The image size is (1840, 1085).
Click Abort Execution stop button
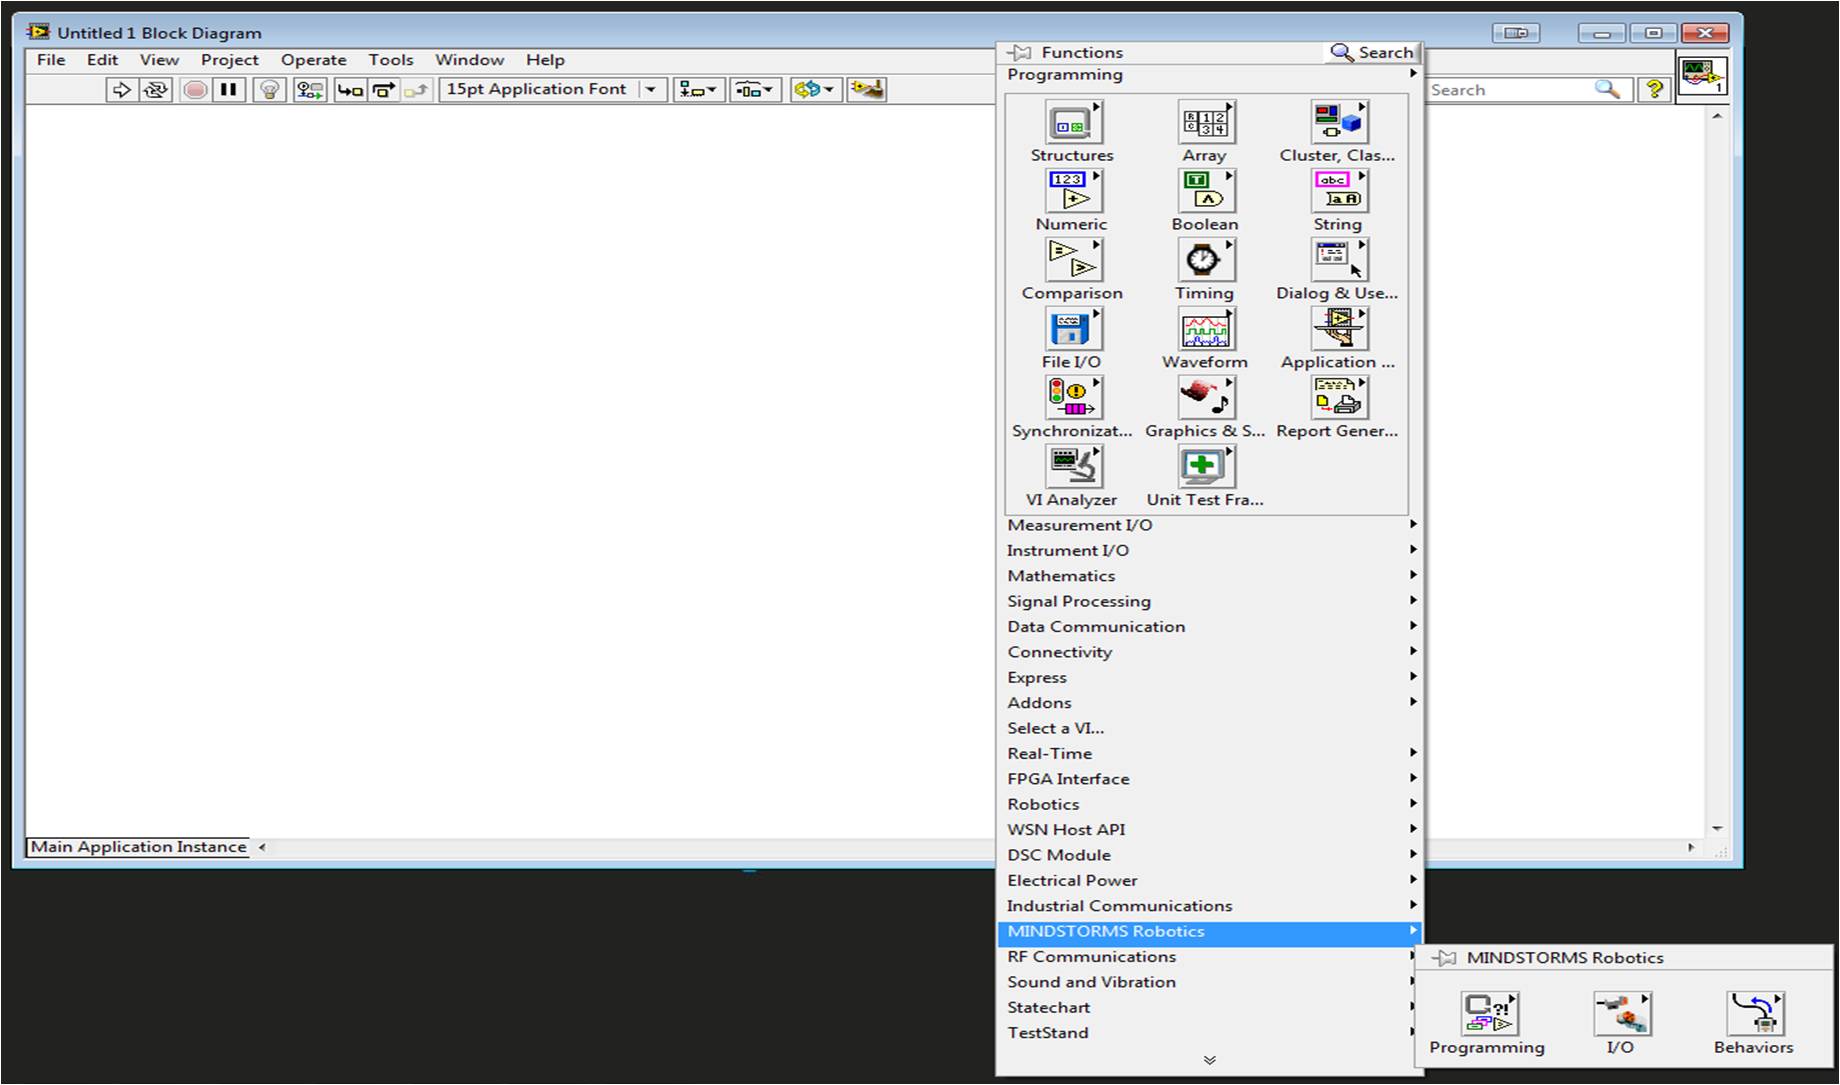point(196,90)
